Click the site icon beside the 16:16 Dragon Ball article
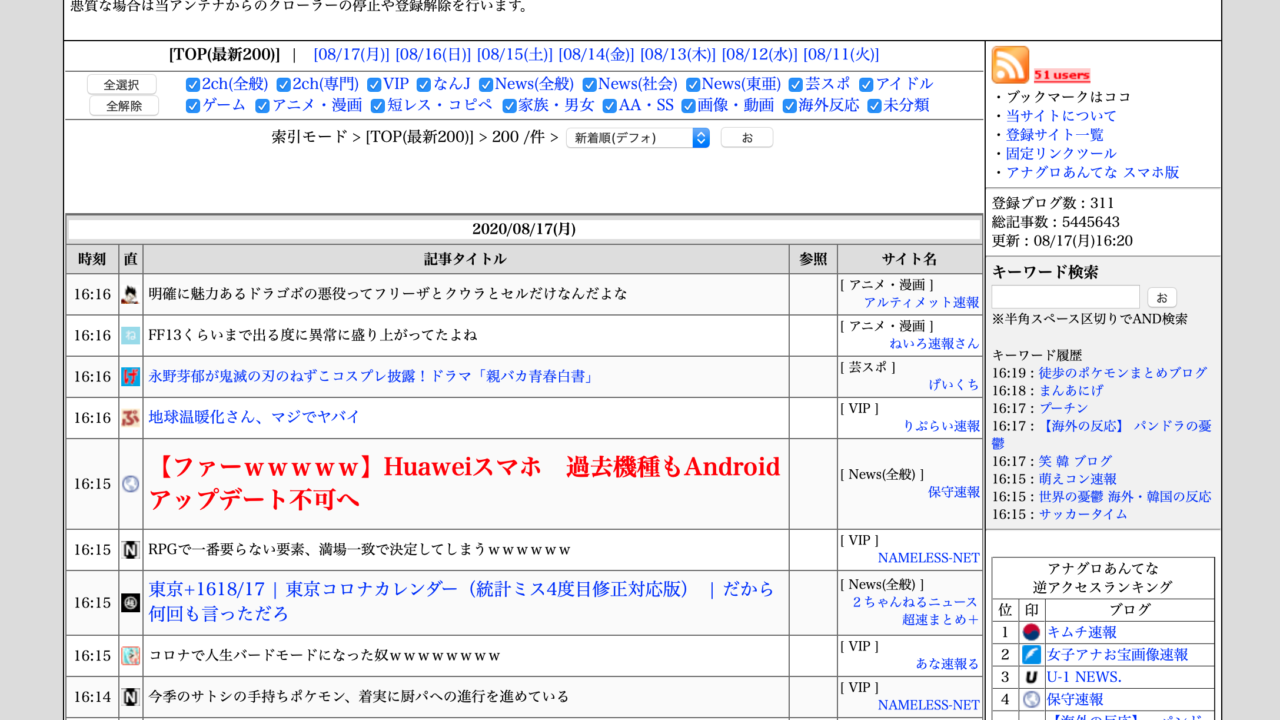The image size is (1280, 720). point(130,294)
